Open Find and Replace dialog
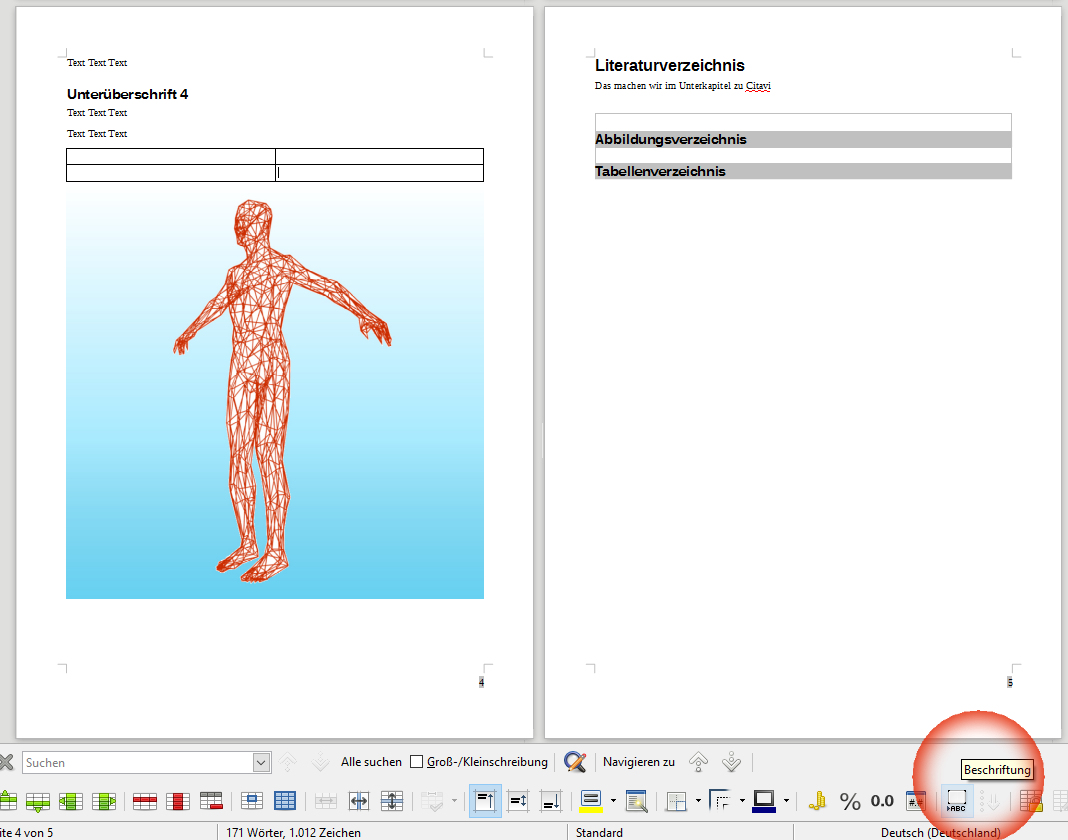This screenshot has height=840, width=1068. click(x=575, y=762)
